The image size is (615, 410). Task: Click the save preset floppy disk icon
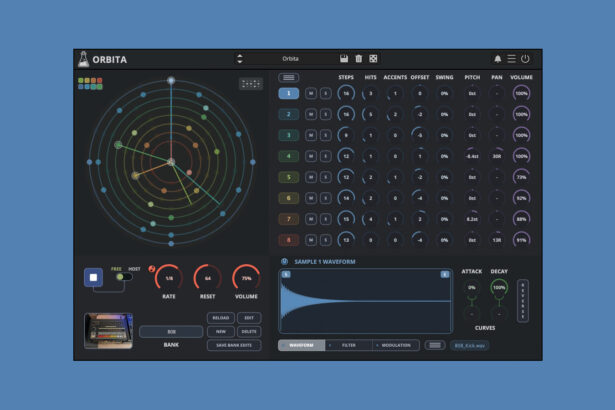point(344,58)
